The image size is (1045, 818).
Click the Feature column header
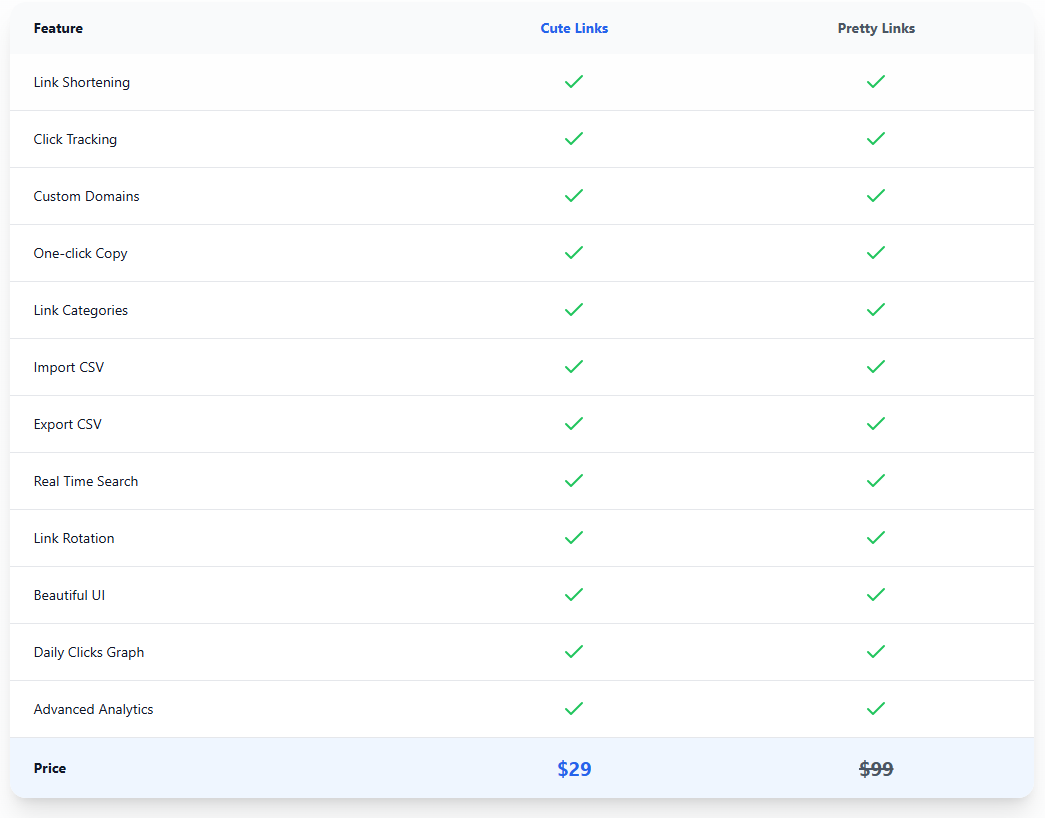(x=58, y=29)
